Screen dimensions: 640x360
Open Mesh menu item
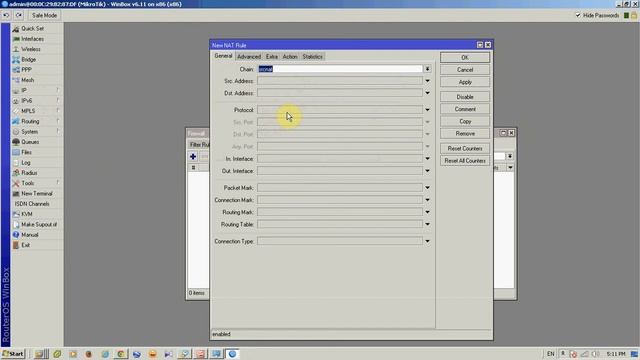[x=27, y=80]
